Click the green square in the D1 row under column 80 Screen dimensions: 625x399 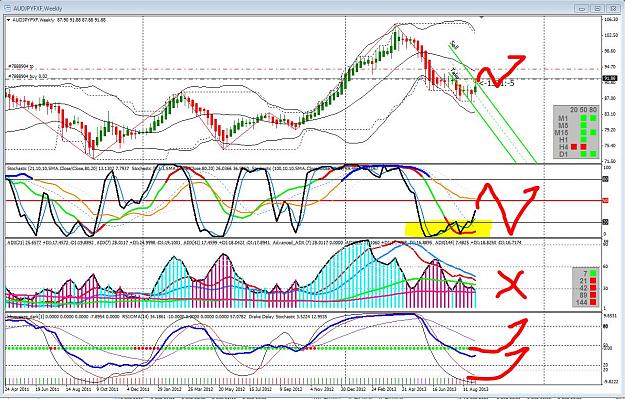[x=593, y=154]
